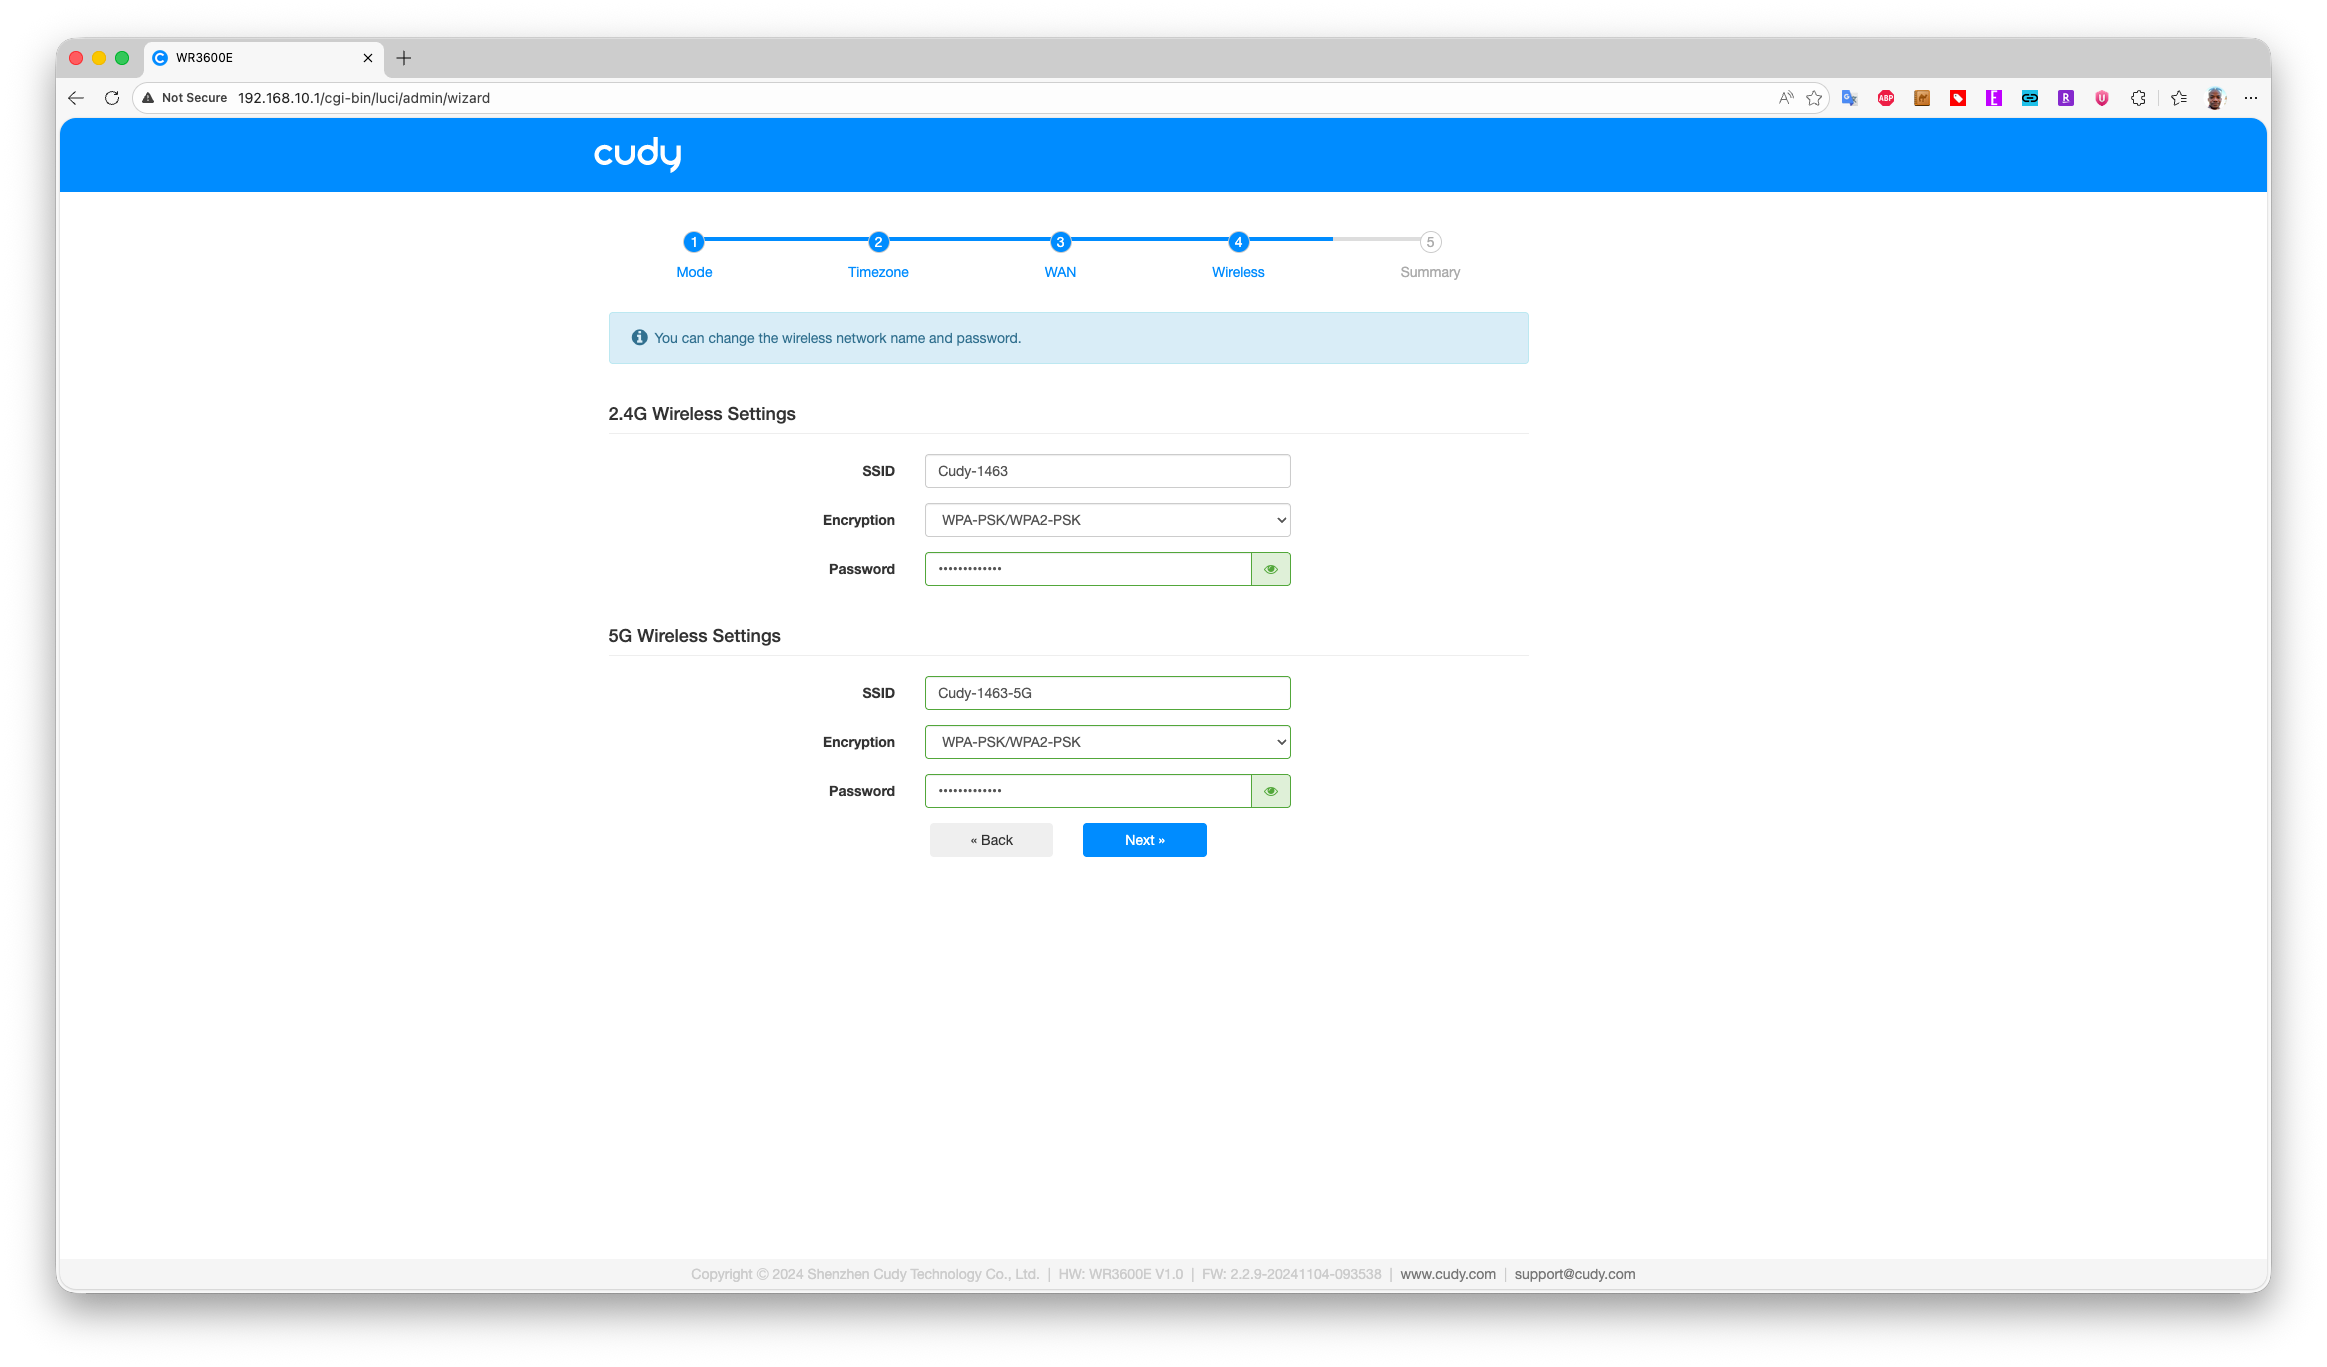Viewport: 2327px width, 1367px height.
Task: Open the Favorites list icon
Action: (x=2179, y=98)
